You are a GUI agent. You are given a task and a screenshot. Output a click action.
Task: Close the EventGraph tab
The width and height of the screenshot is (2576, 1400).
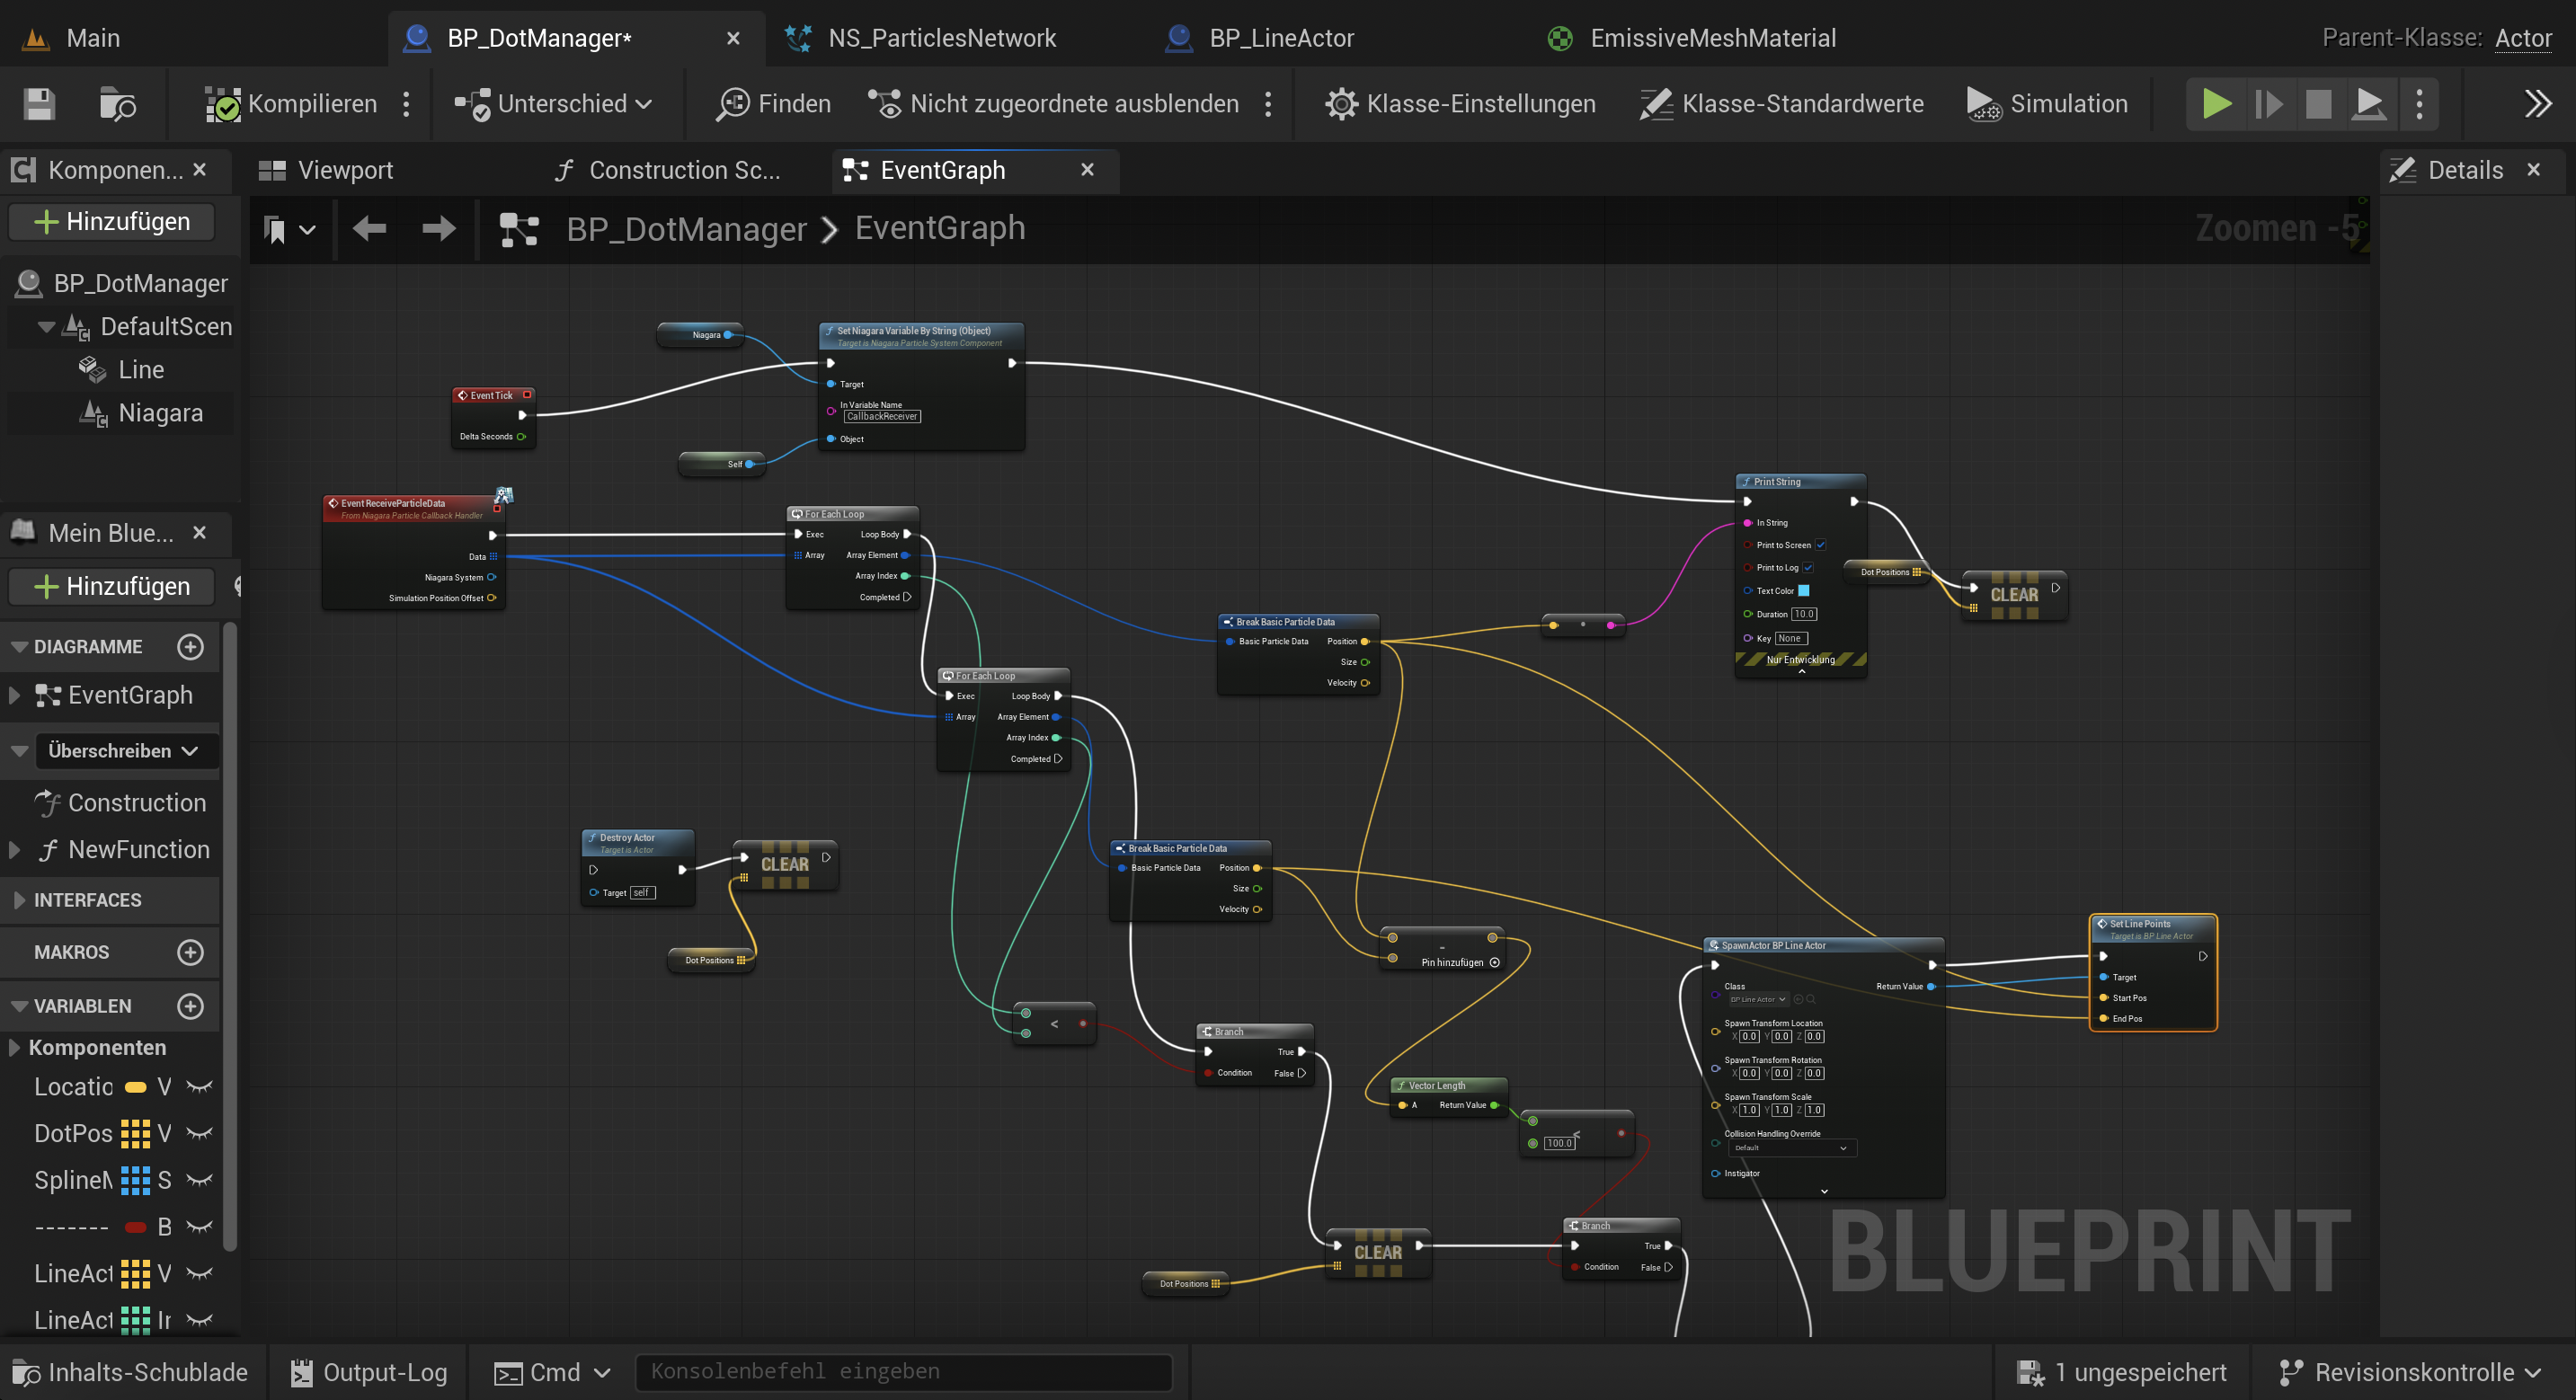pos(1087,170)
